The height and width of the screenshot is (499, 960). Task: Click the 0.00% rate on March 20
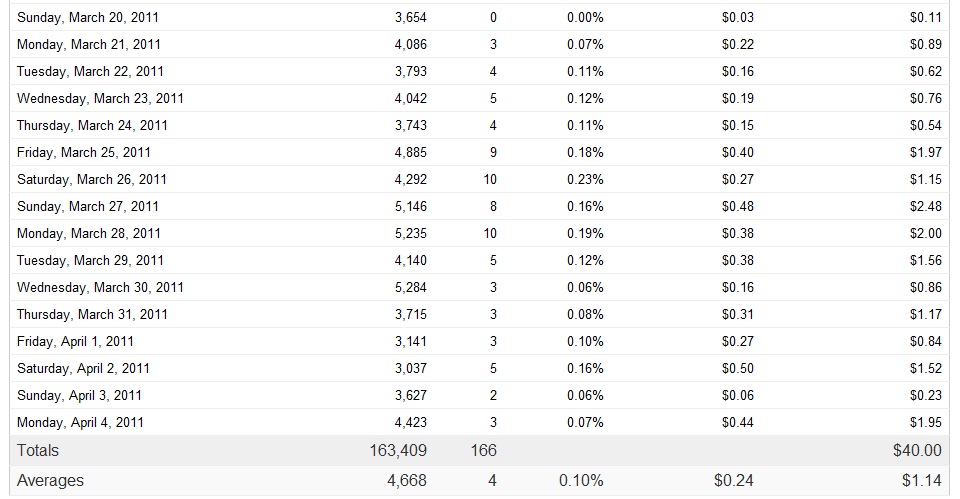coord(585,18)
